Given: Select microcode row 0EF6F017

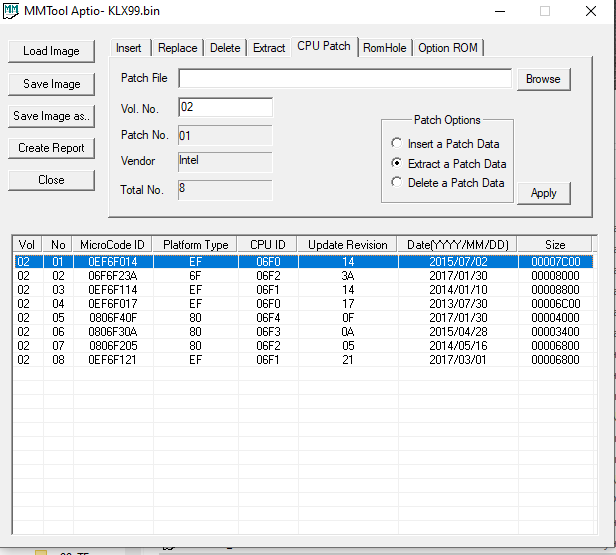Looking at the screenshot, I should pos(303,304).
